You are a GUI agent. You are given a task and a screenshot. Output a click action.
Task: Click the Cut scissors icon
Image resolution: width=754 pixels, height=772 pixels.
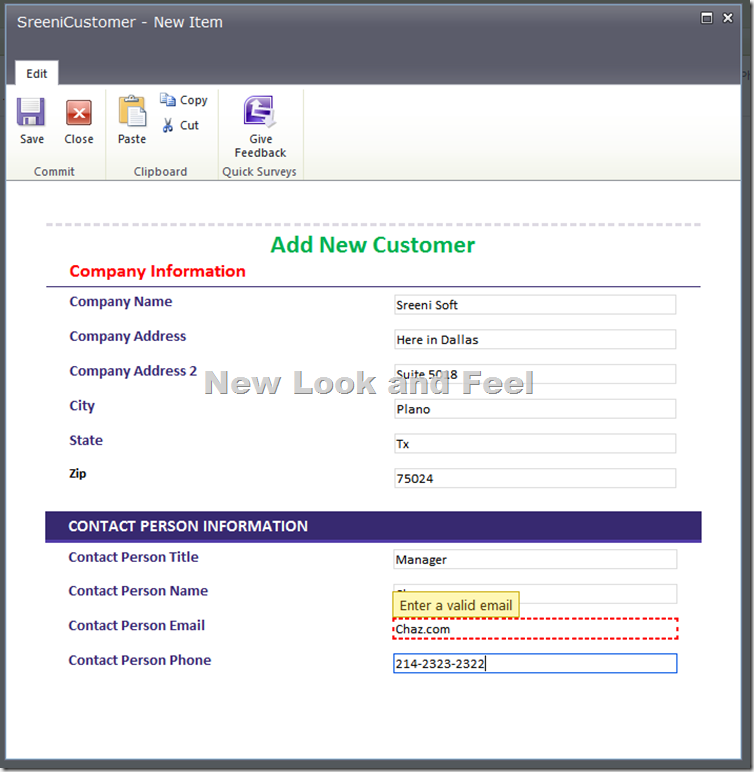[x=168, y=125]
